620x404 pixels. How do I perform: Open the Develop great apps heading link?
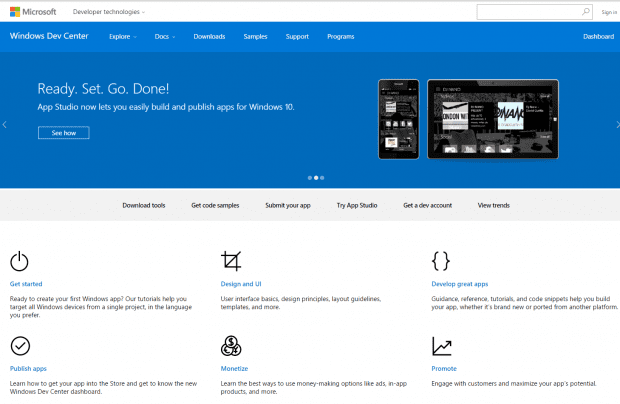coord(460,284)
